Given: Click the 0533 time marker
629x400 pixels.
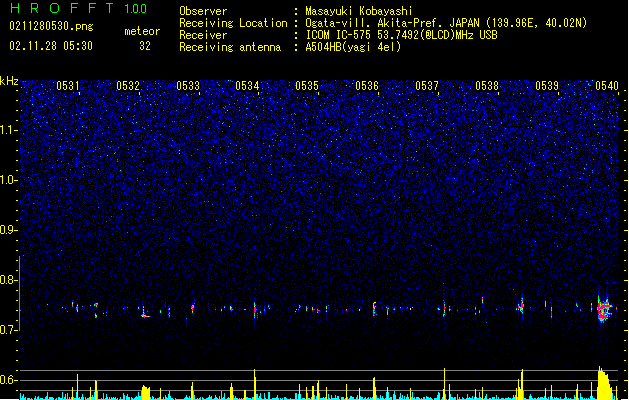Looking at the screenshot, I should tap(188, 86).
